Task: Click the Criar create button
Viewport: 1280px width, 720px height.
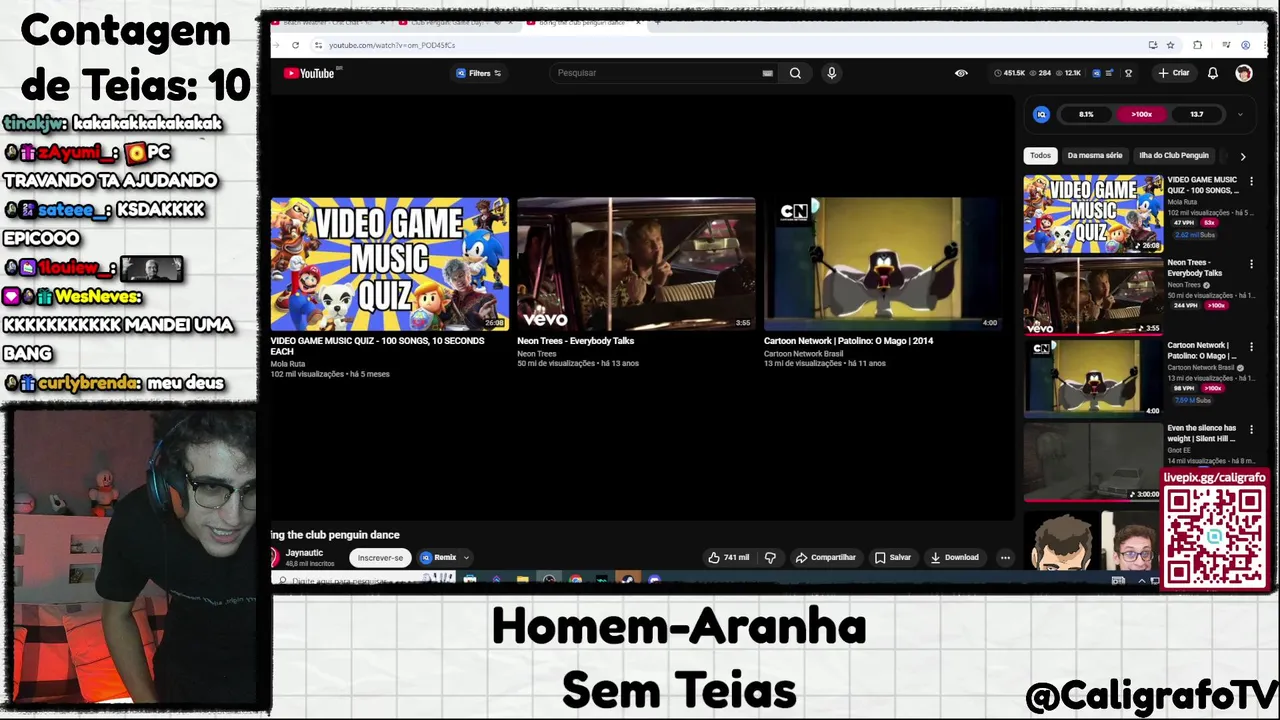Action: (1174, 73)
